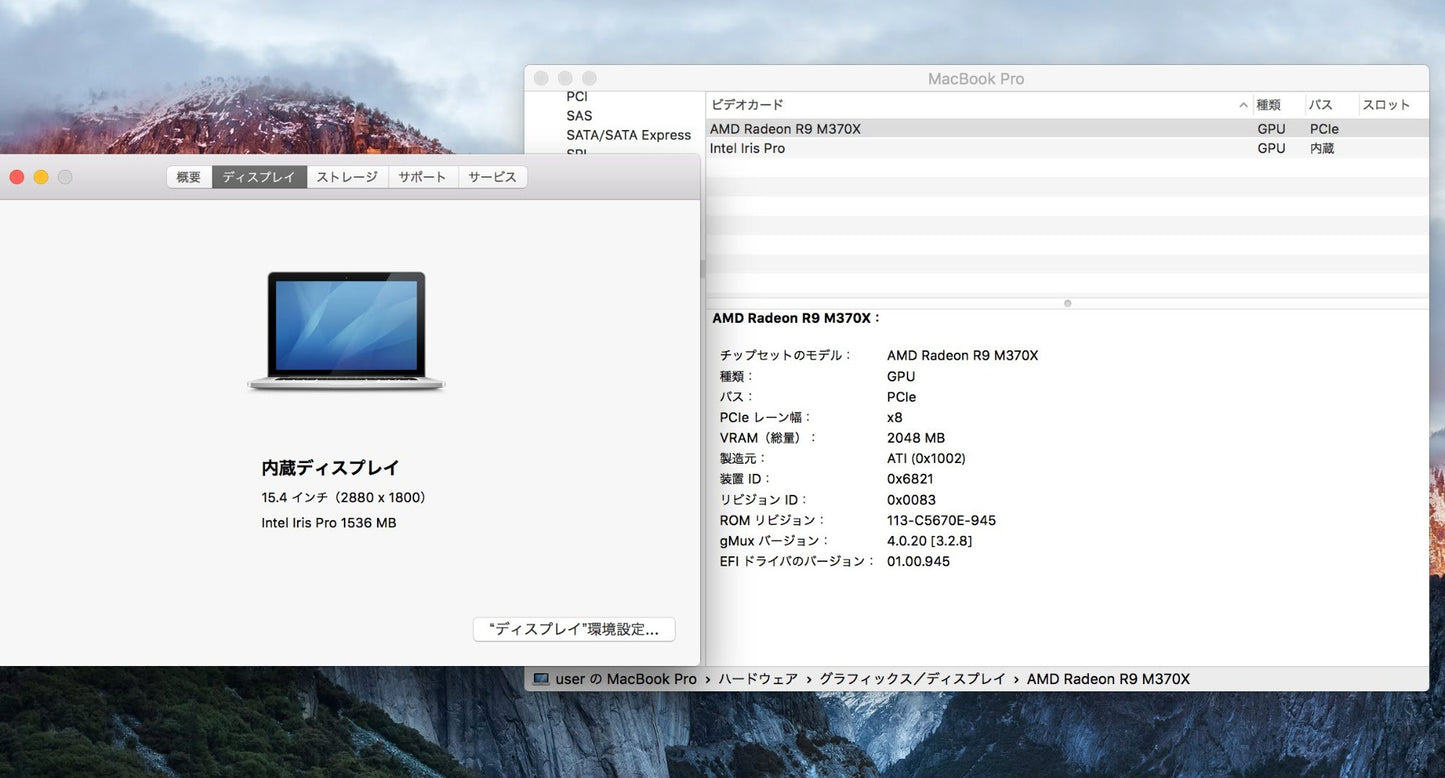
Task: Select SAS in the hardware sidebar
Action: point(579,116)
